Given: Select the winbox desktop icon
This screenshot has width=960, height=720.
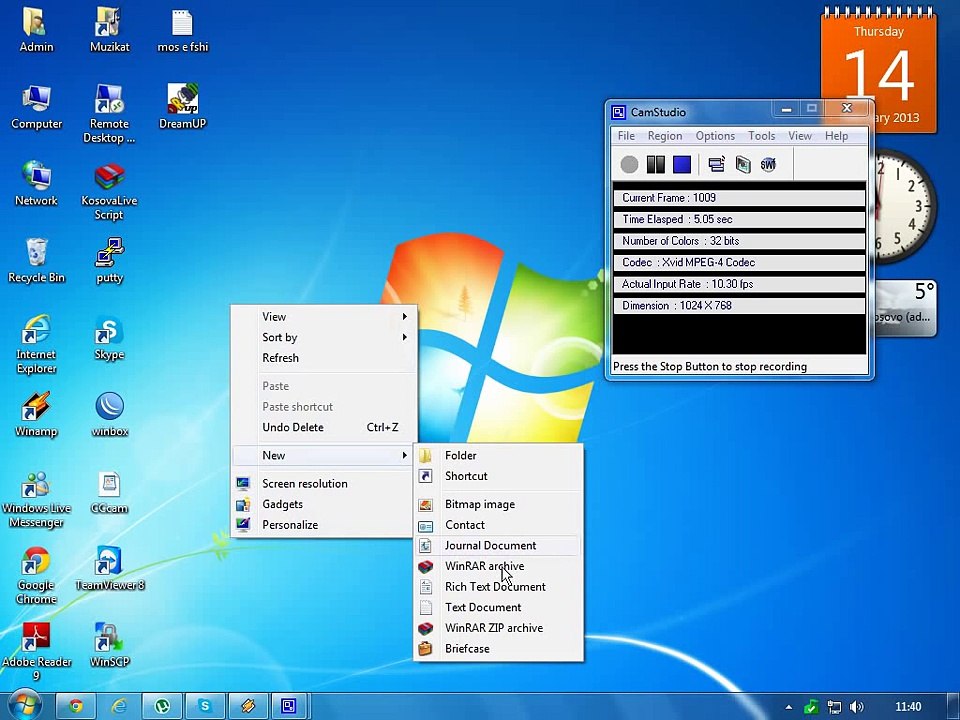Looking at the screenshot, I should click(110, 414).
